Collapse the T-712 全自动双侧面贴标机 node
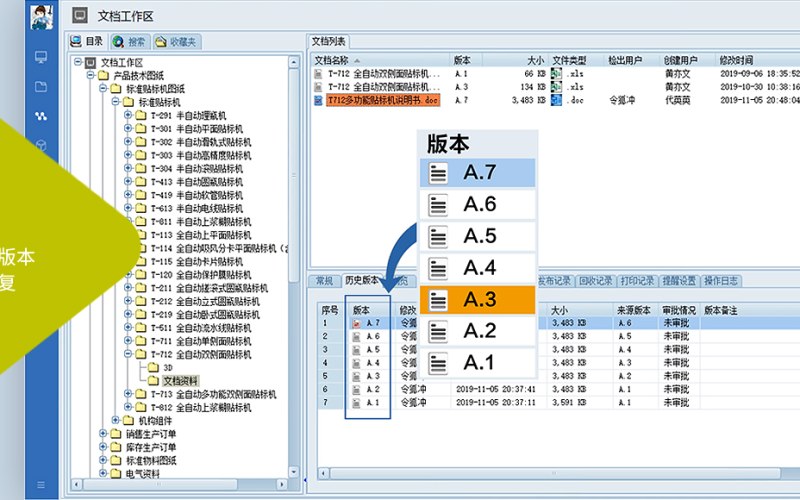The height and width of the screenshot is (500, 800). coord(128,354)
